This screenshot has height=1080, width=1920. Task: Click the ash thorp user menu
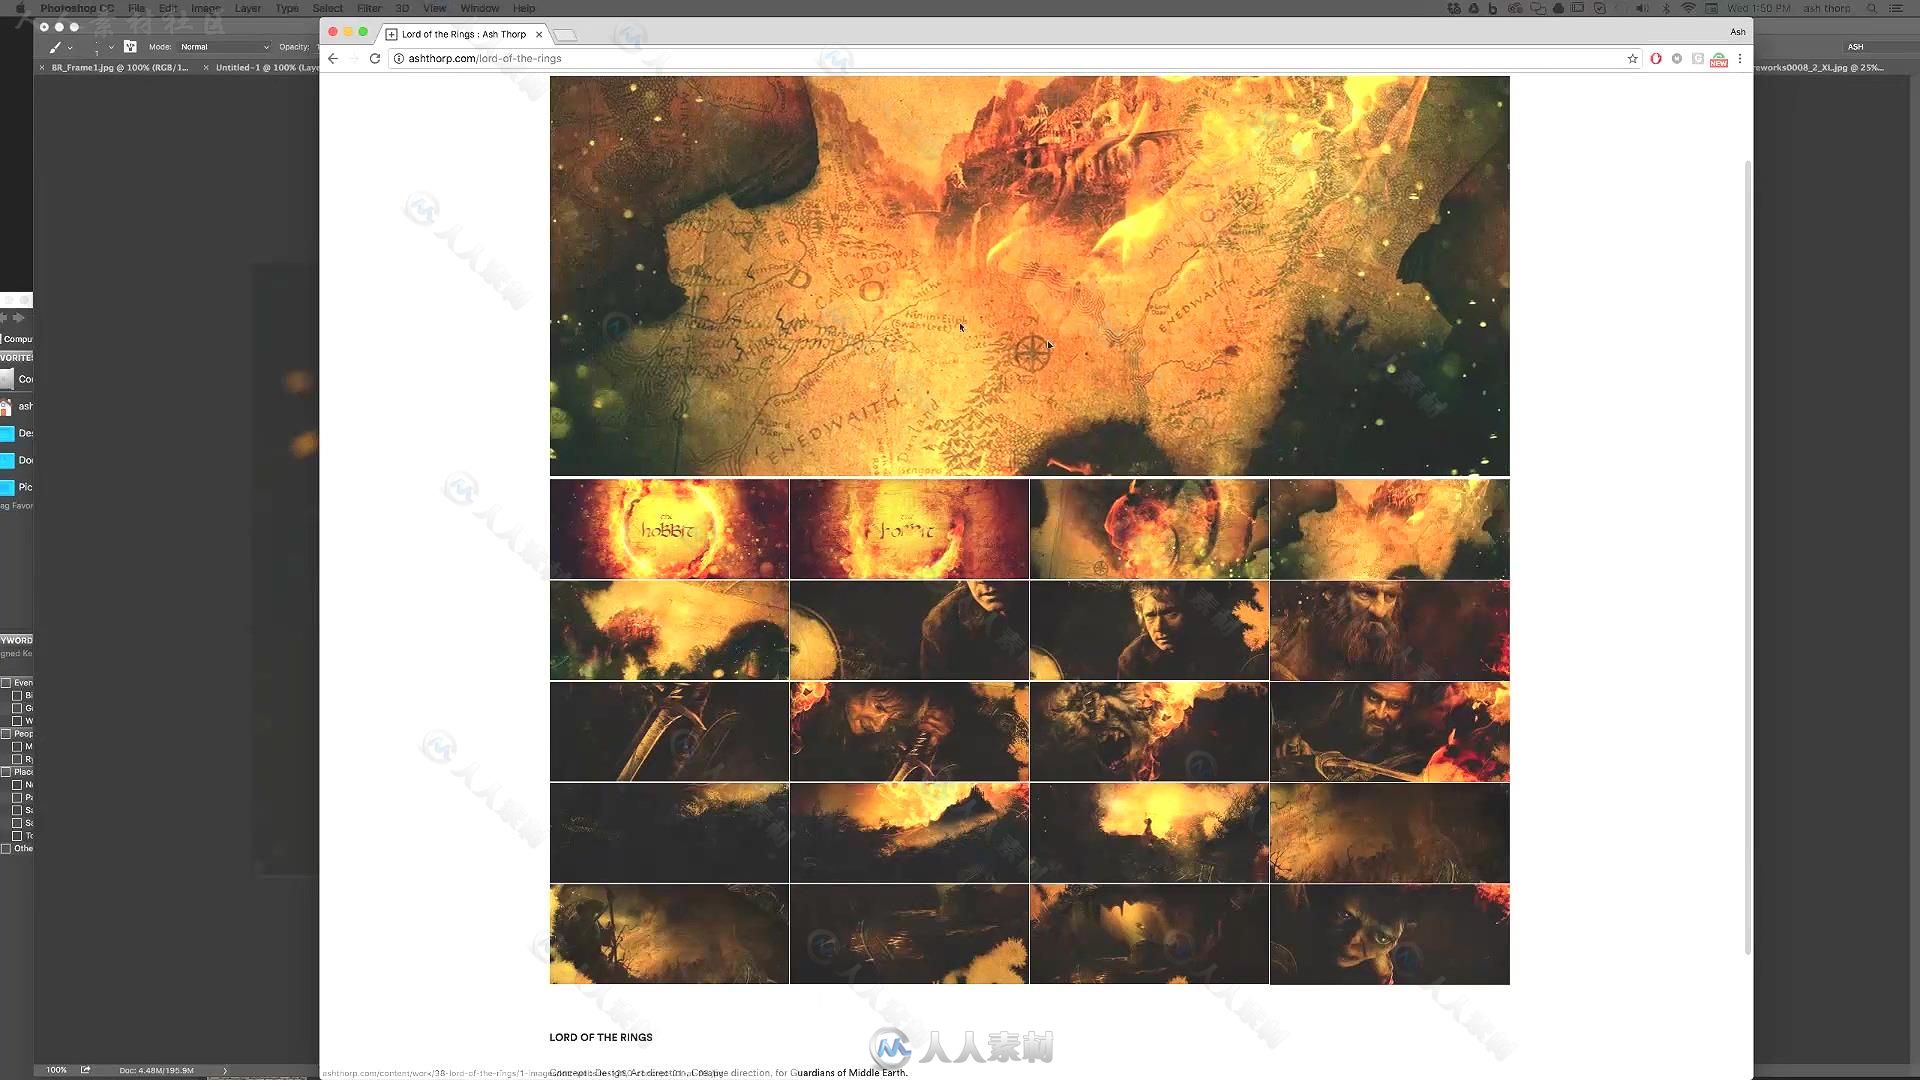click(x=1827, y=8)
